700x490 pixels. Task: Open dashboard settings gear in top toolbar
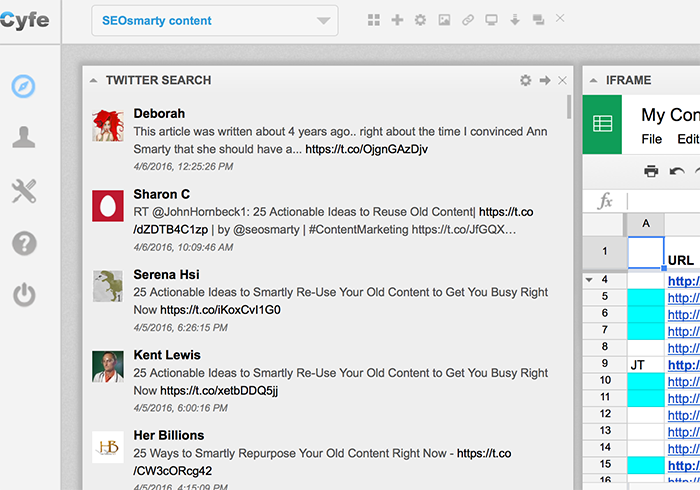(420, 20)
